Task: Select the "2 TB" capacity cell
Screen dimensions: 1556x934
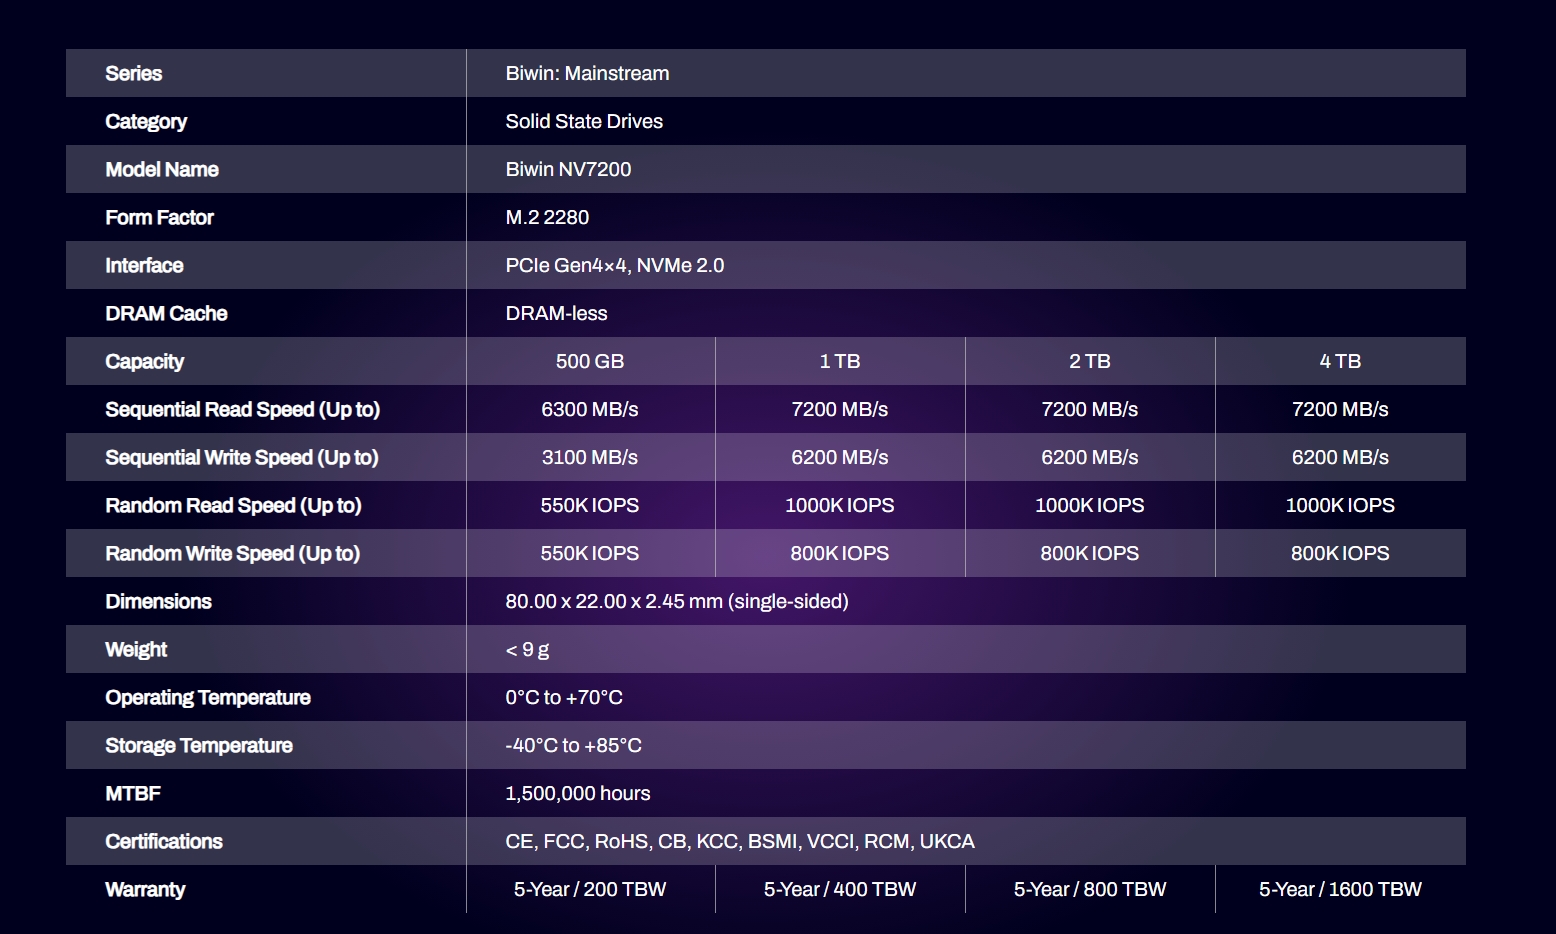Action: [1090, 361]
